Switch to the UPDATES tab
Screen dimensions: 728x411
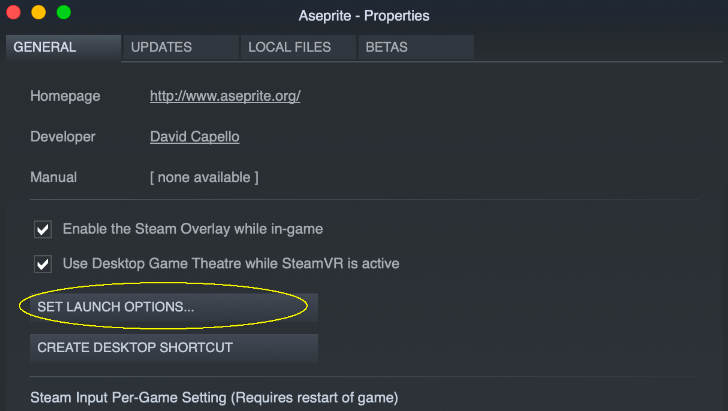181,47
